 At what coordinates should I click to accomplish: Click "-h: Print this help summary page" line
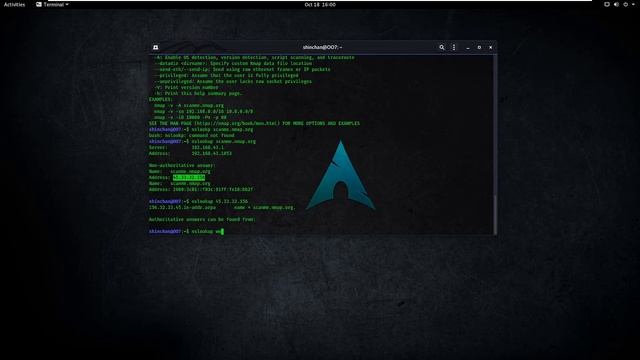click(x=198, y=93)
